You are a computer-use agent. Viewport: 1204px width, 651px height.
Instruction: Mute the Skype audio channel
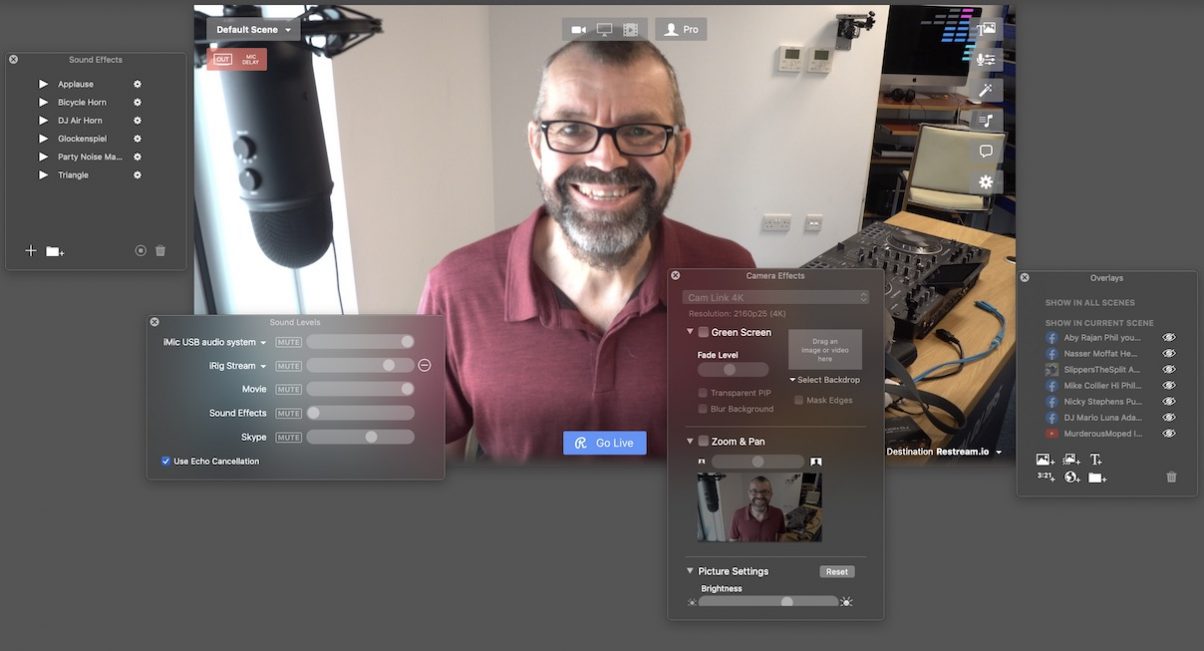pyautogui.click(x=289, y=437)
